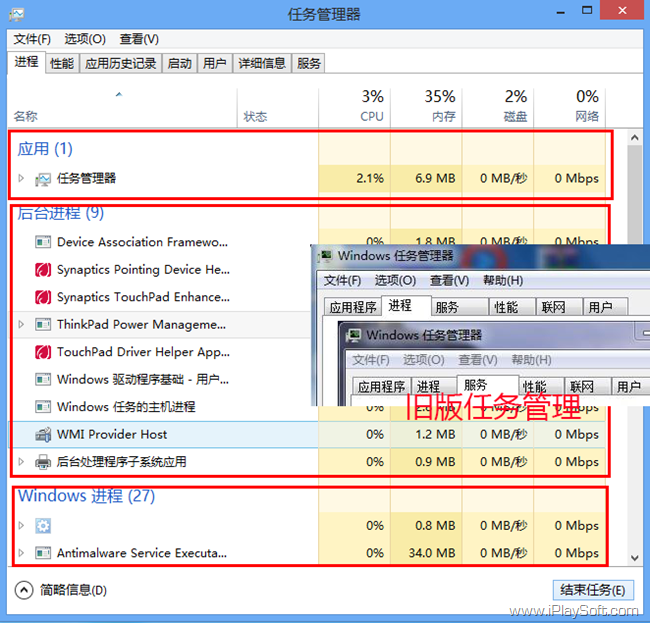The height and width of the screenshot is (623, 650).
Task: Click the Task Manager app icon in row
Action: tap(43, 179)
